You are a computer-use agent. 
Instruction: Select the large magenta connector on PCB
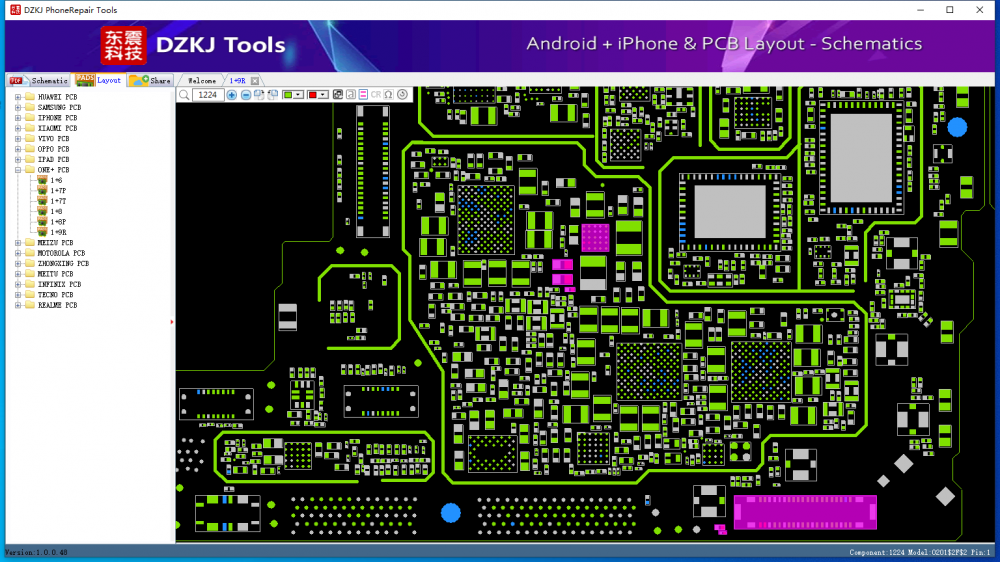pos(804,512)
